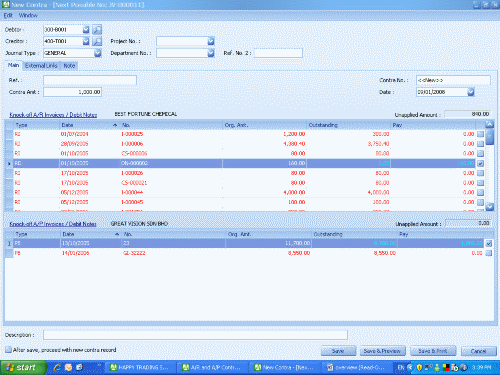Viewport: 500px width, 375px height.
Task: Switch to External Links tab
Action: click(x=41, y=66)
